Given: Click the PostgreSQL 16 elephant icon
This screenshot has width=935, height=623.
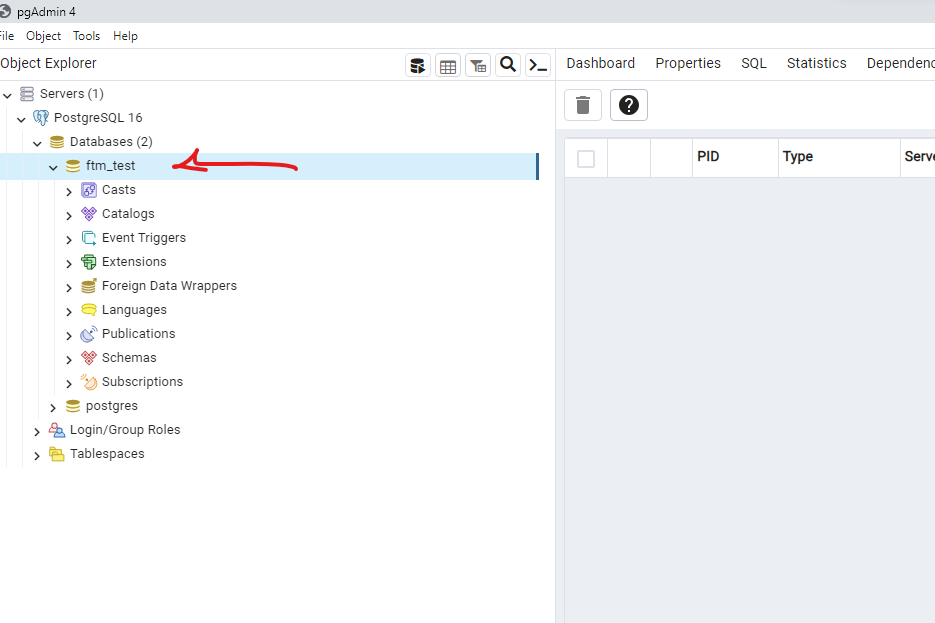Looking at the screenshot, I should [41, 117].
